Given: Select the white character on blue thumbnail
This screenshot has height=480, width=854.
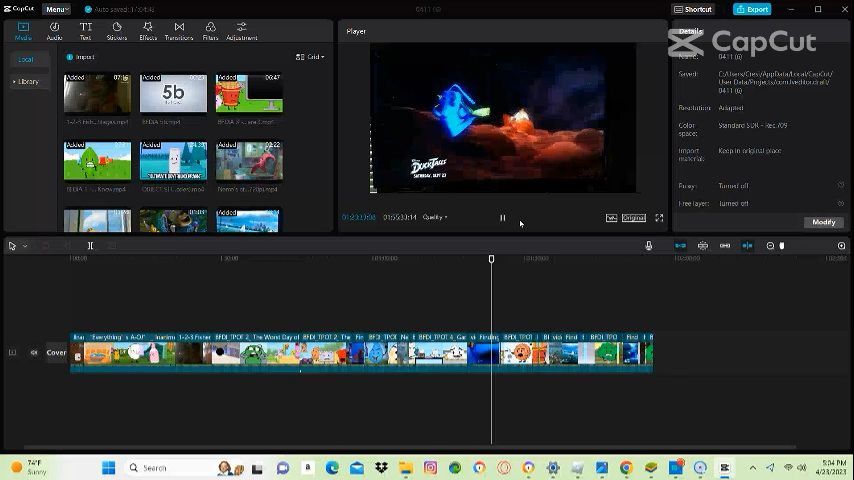Looking at the screenshot, I should click(173, 161).
